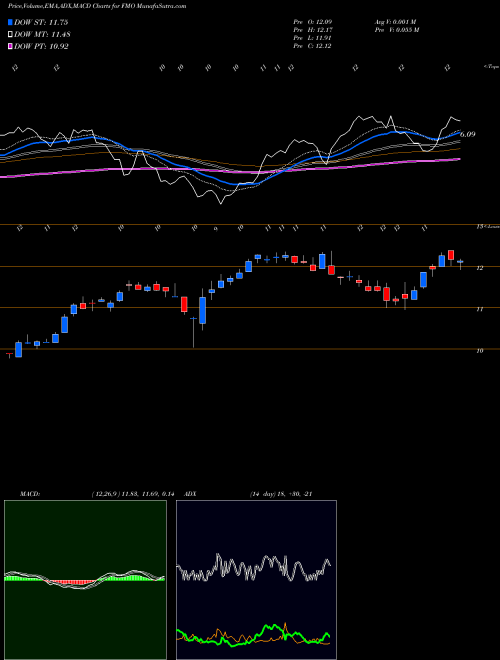Click the 6.09 value label on EMA chart
This screenshot has height=660, width=500.
pyautogui.click(x=468, y=134)
